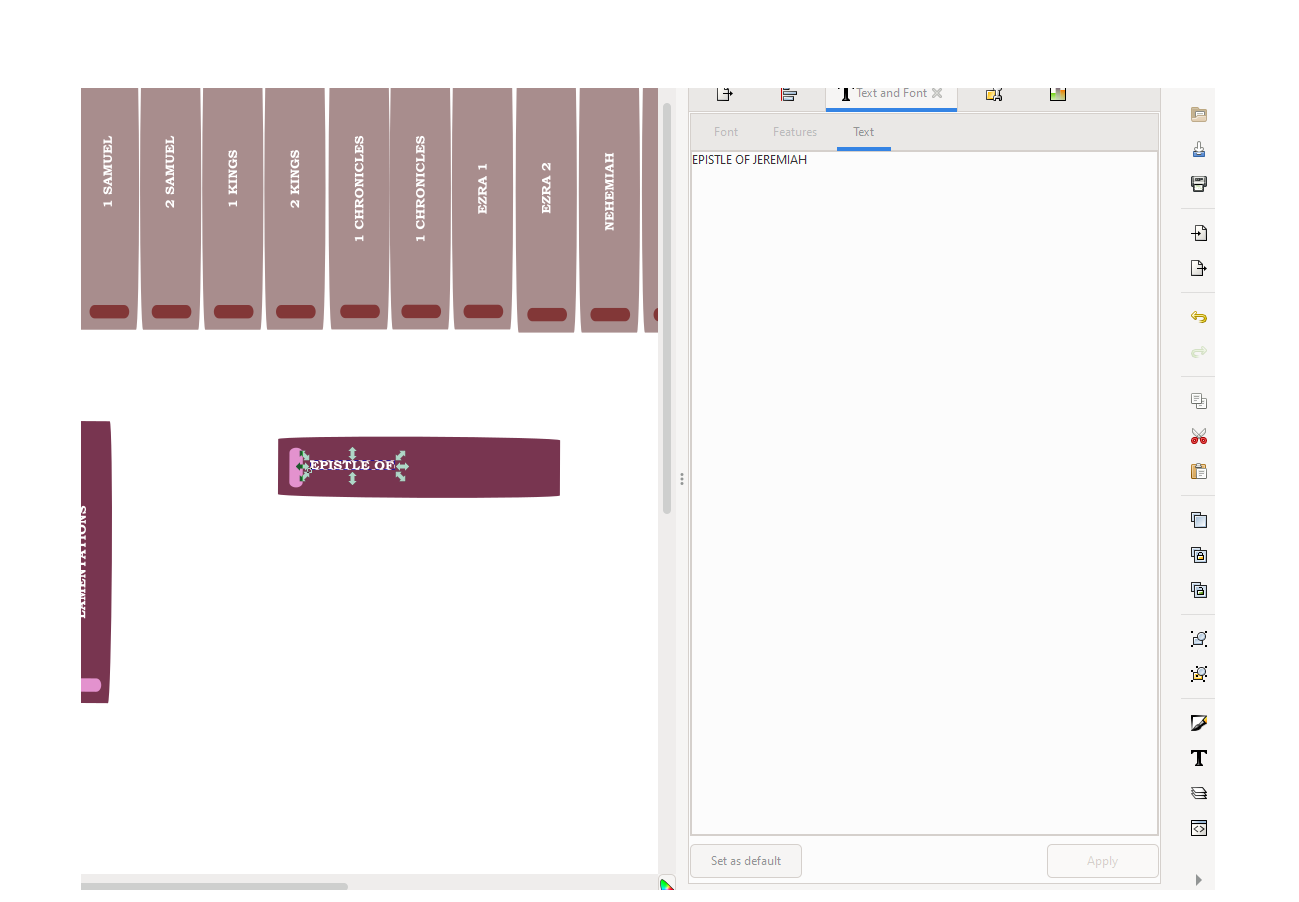Click the Export icon in command bar

tap(1198, 268)
